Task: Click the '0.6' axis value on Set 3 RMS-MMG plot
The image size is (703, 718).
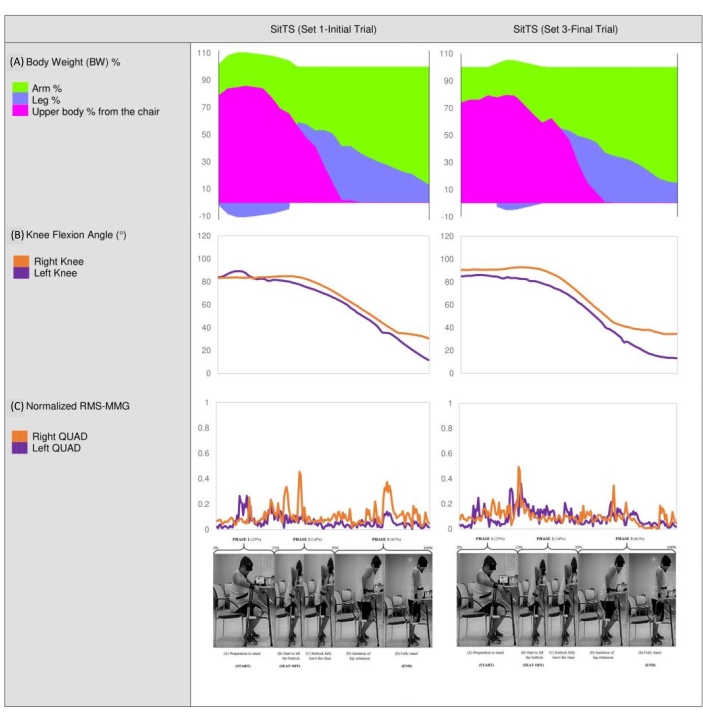Action: point(447,453)
